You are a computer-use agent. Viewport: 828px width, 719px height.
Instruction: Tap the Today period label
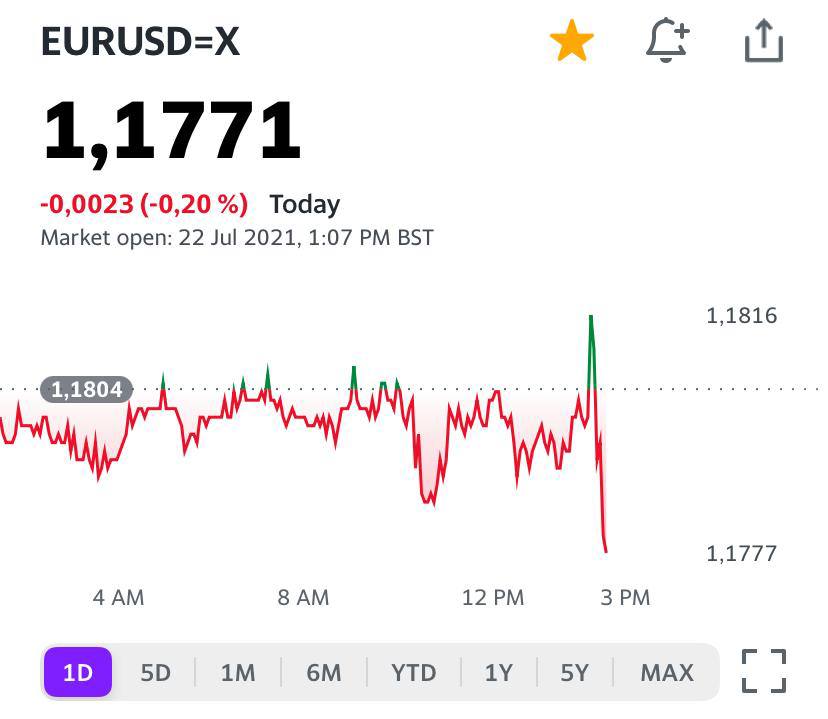305,204
